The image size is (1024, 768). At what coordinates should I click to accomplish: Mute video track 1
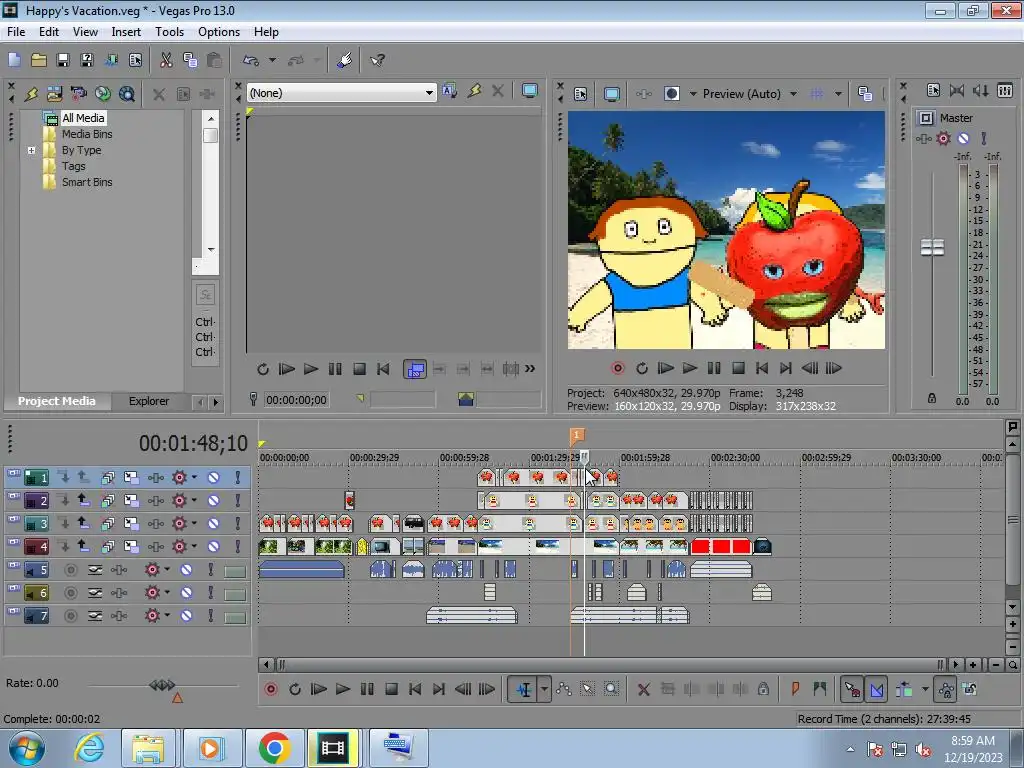click(x=213, y=477)
